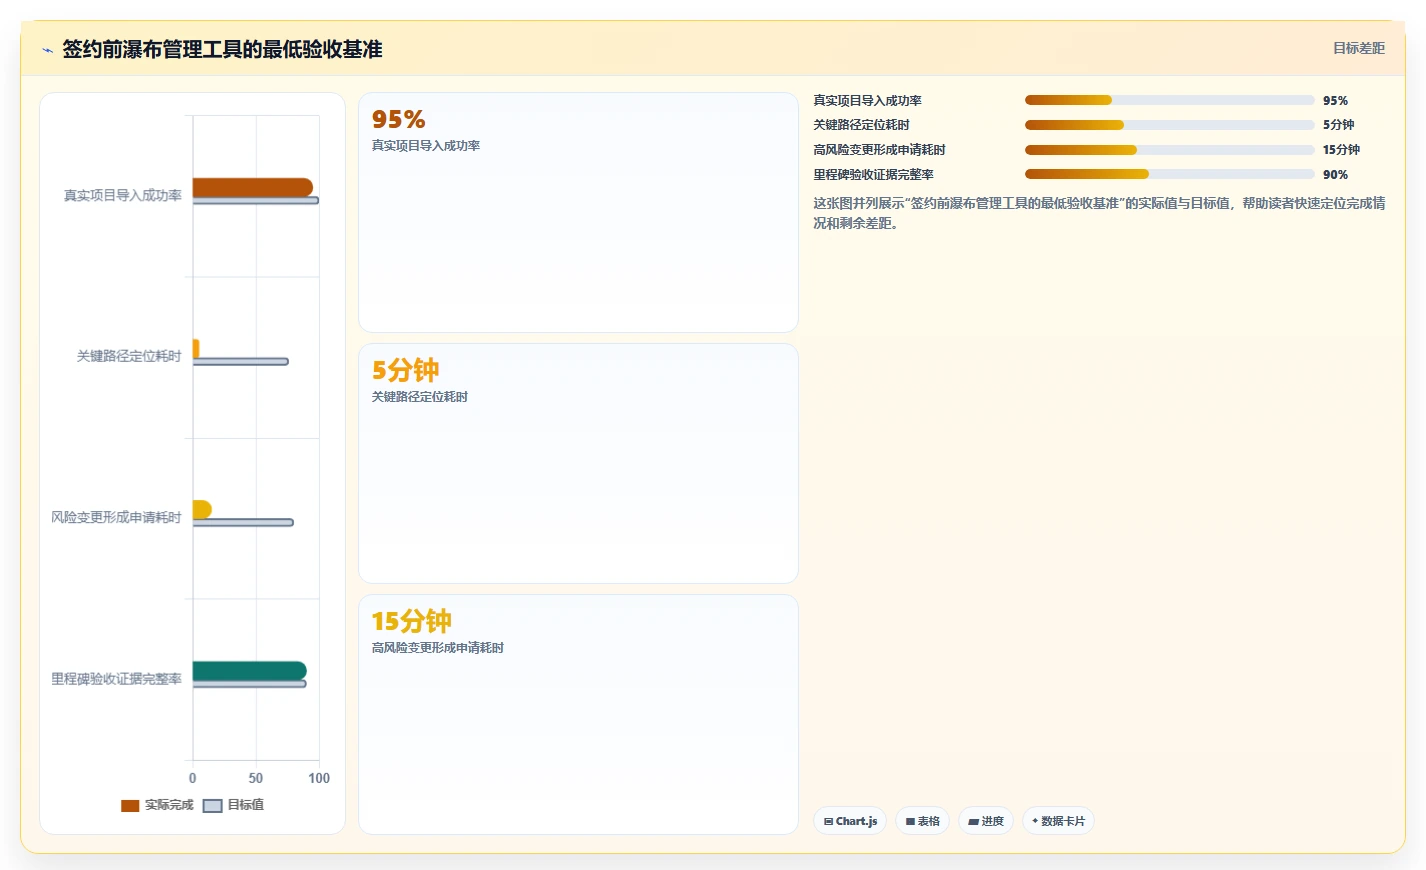Click 真实项目导入成功率 caption under 95%
The image size is (1426, 870).
(426, 146)
